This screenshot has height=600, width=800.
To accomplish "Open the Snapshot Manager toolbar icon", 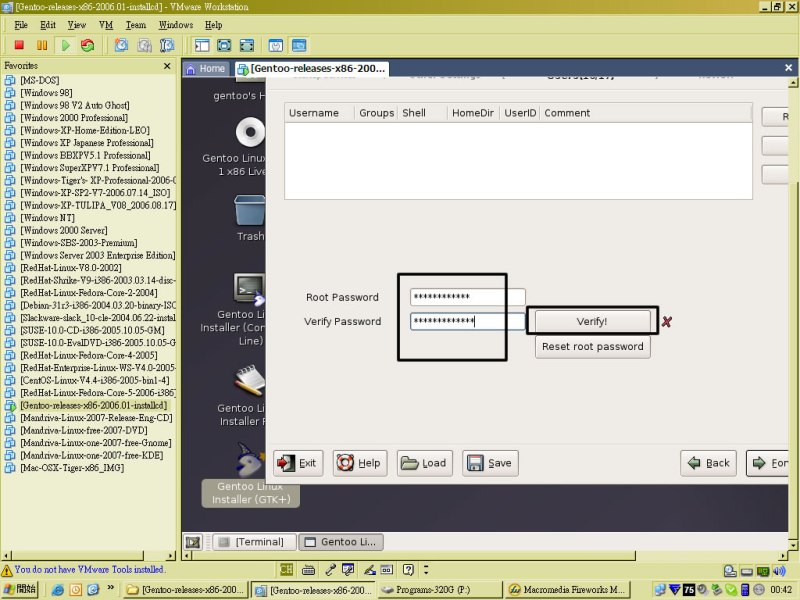I will coord(167,45).
